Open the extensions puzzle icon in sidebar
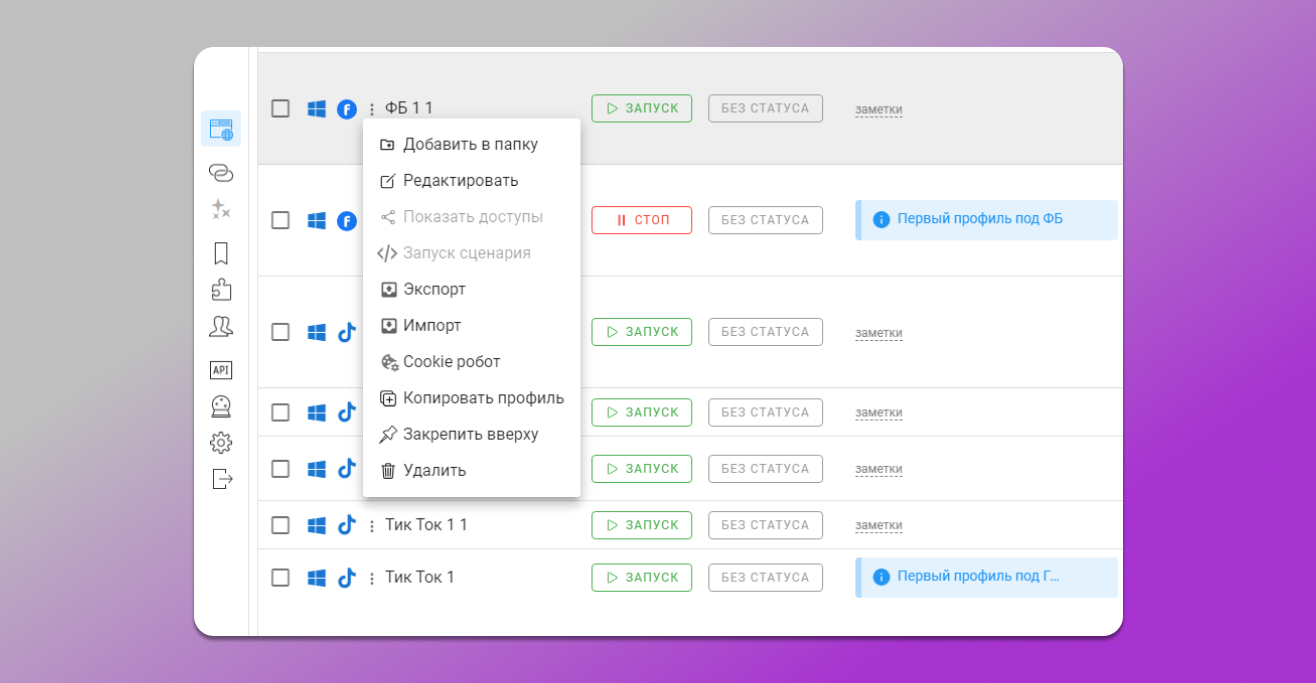Image resolution: width=1316 pixels, height=683 pixels. 221,289
